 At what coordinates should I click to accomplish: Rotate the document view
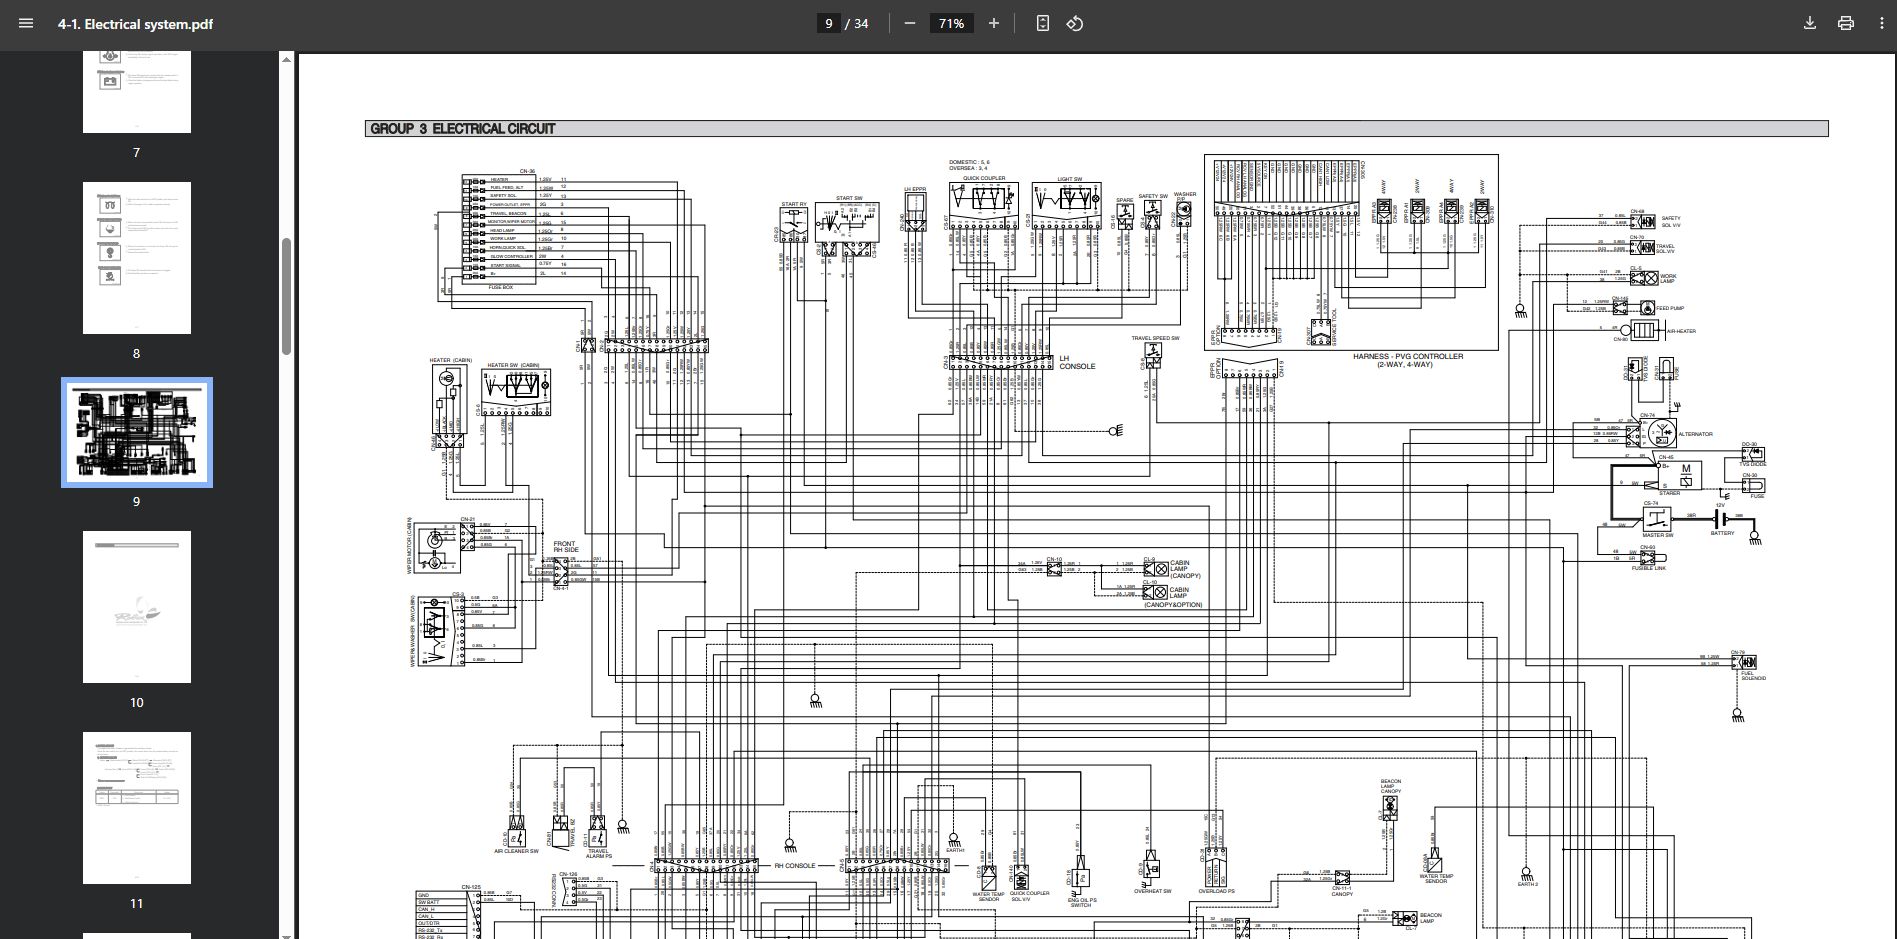tap(1075, 23)
